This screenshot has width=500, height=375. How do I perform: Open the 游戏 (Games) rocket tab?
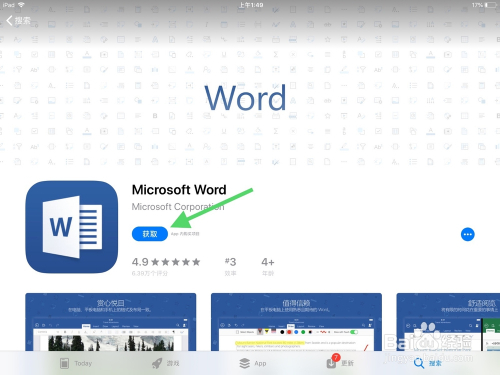coord(166,363)
